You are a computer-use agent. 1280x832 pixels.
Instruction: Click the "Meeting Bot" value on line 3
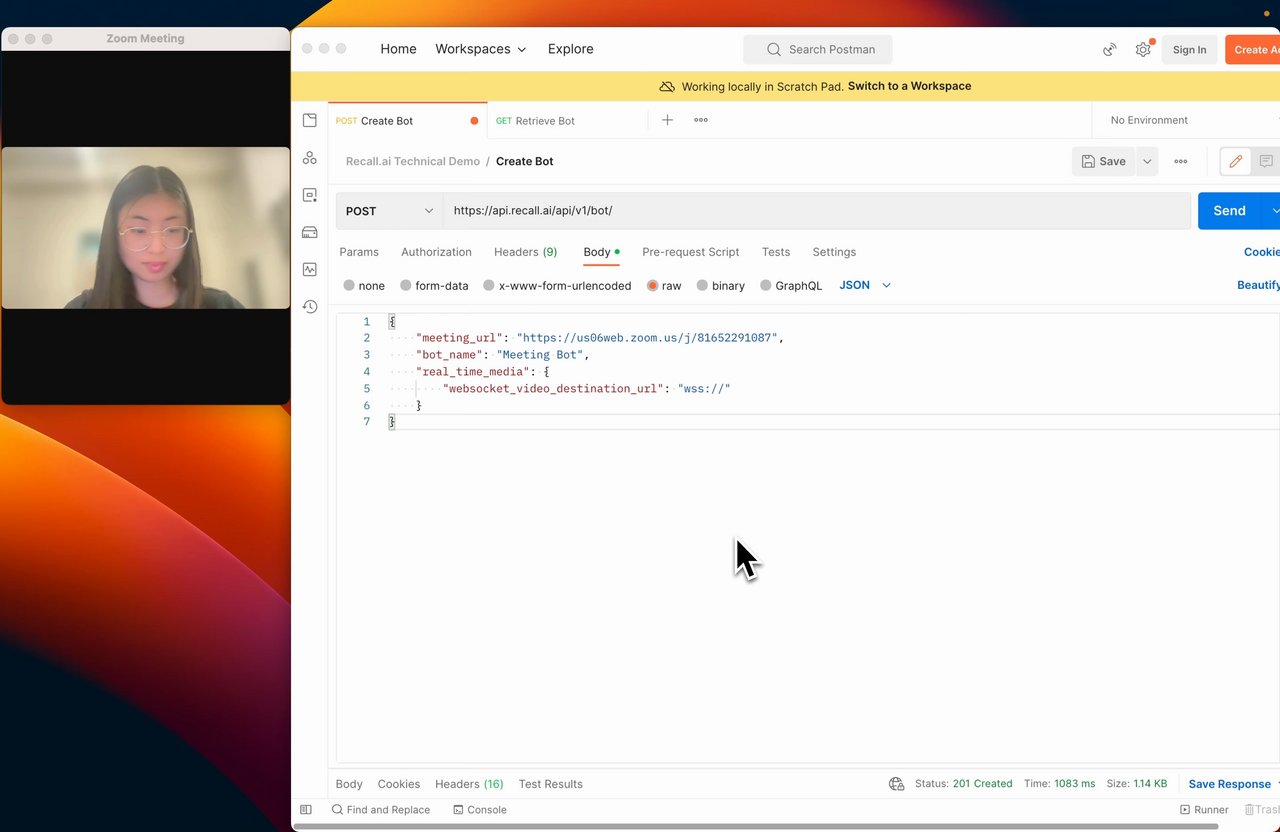(x=540, y=355)
